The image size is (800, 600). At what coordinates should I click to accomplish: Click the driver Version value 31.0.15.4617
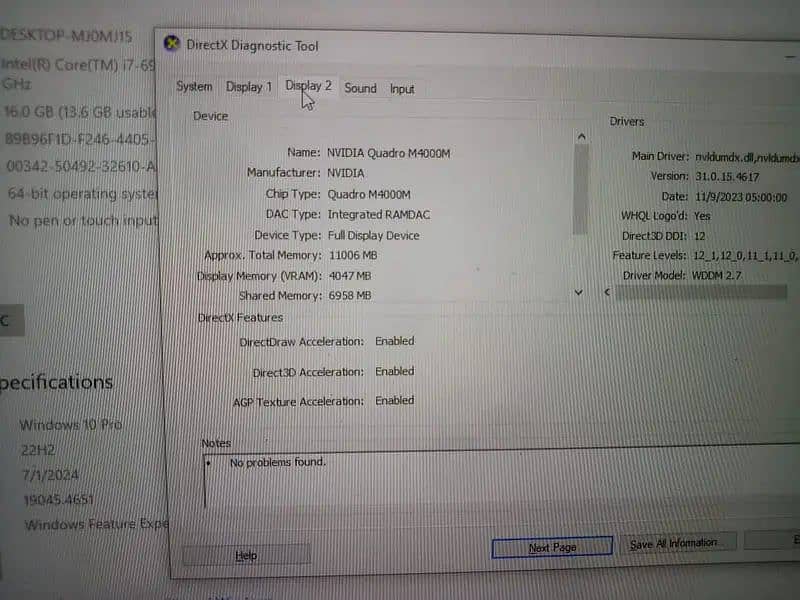click(x=732, y=176)
